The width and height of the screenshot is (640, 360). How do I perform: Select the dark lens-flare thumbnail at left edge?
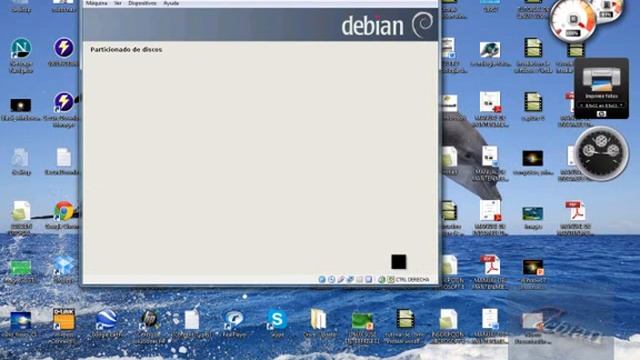click(x=20, y=105)
